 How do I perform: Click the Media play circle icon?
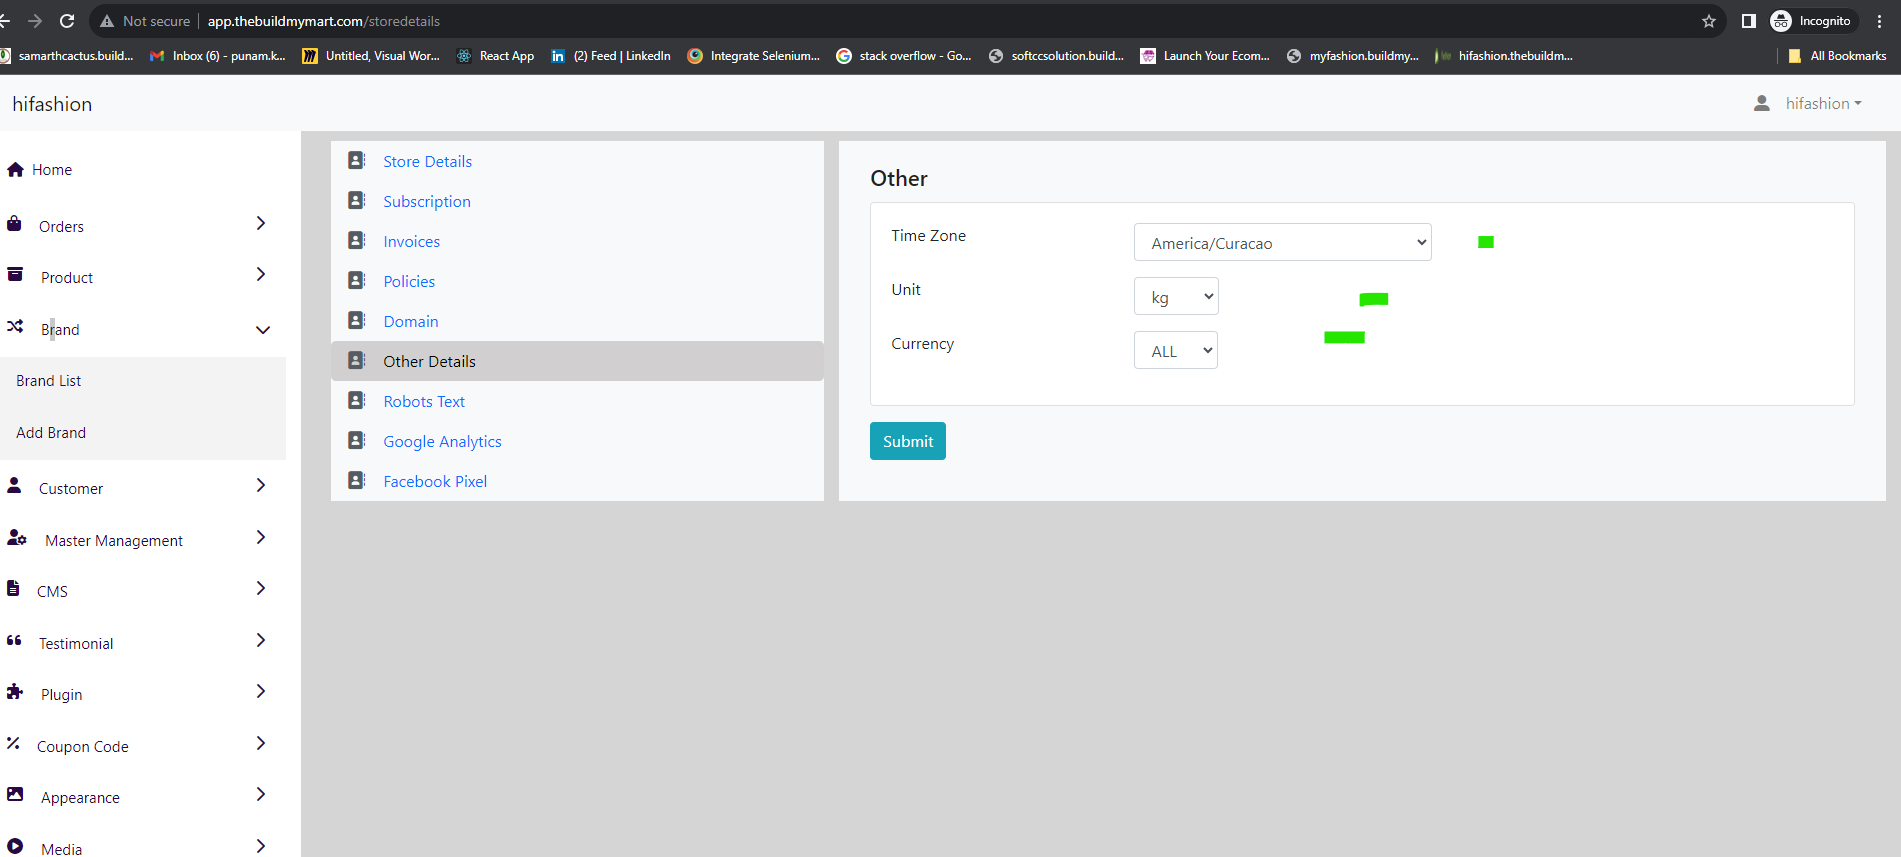point(15,845)
